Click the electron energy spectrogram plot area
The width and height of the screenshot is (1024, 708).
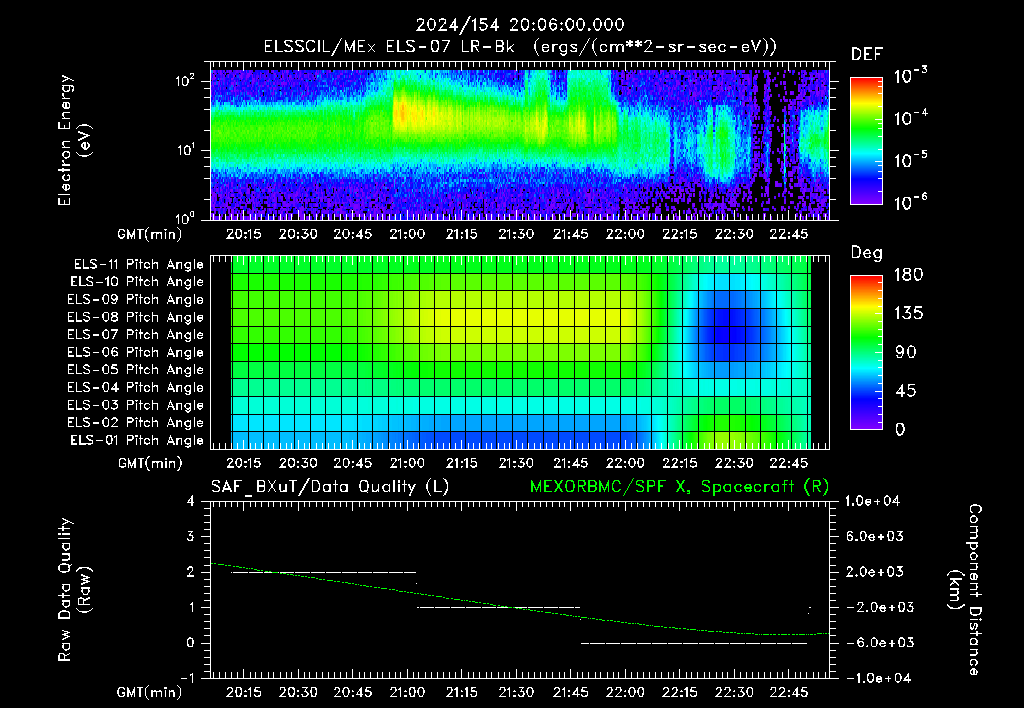click(520, 144)
